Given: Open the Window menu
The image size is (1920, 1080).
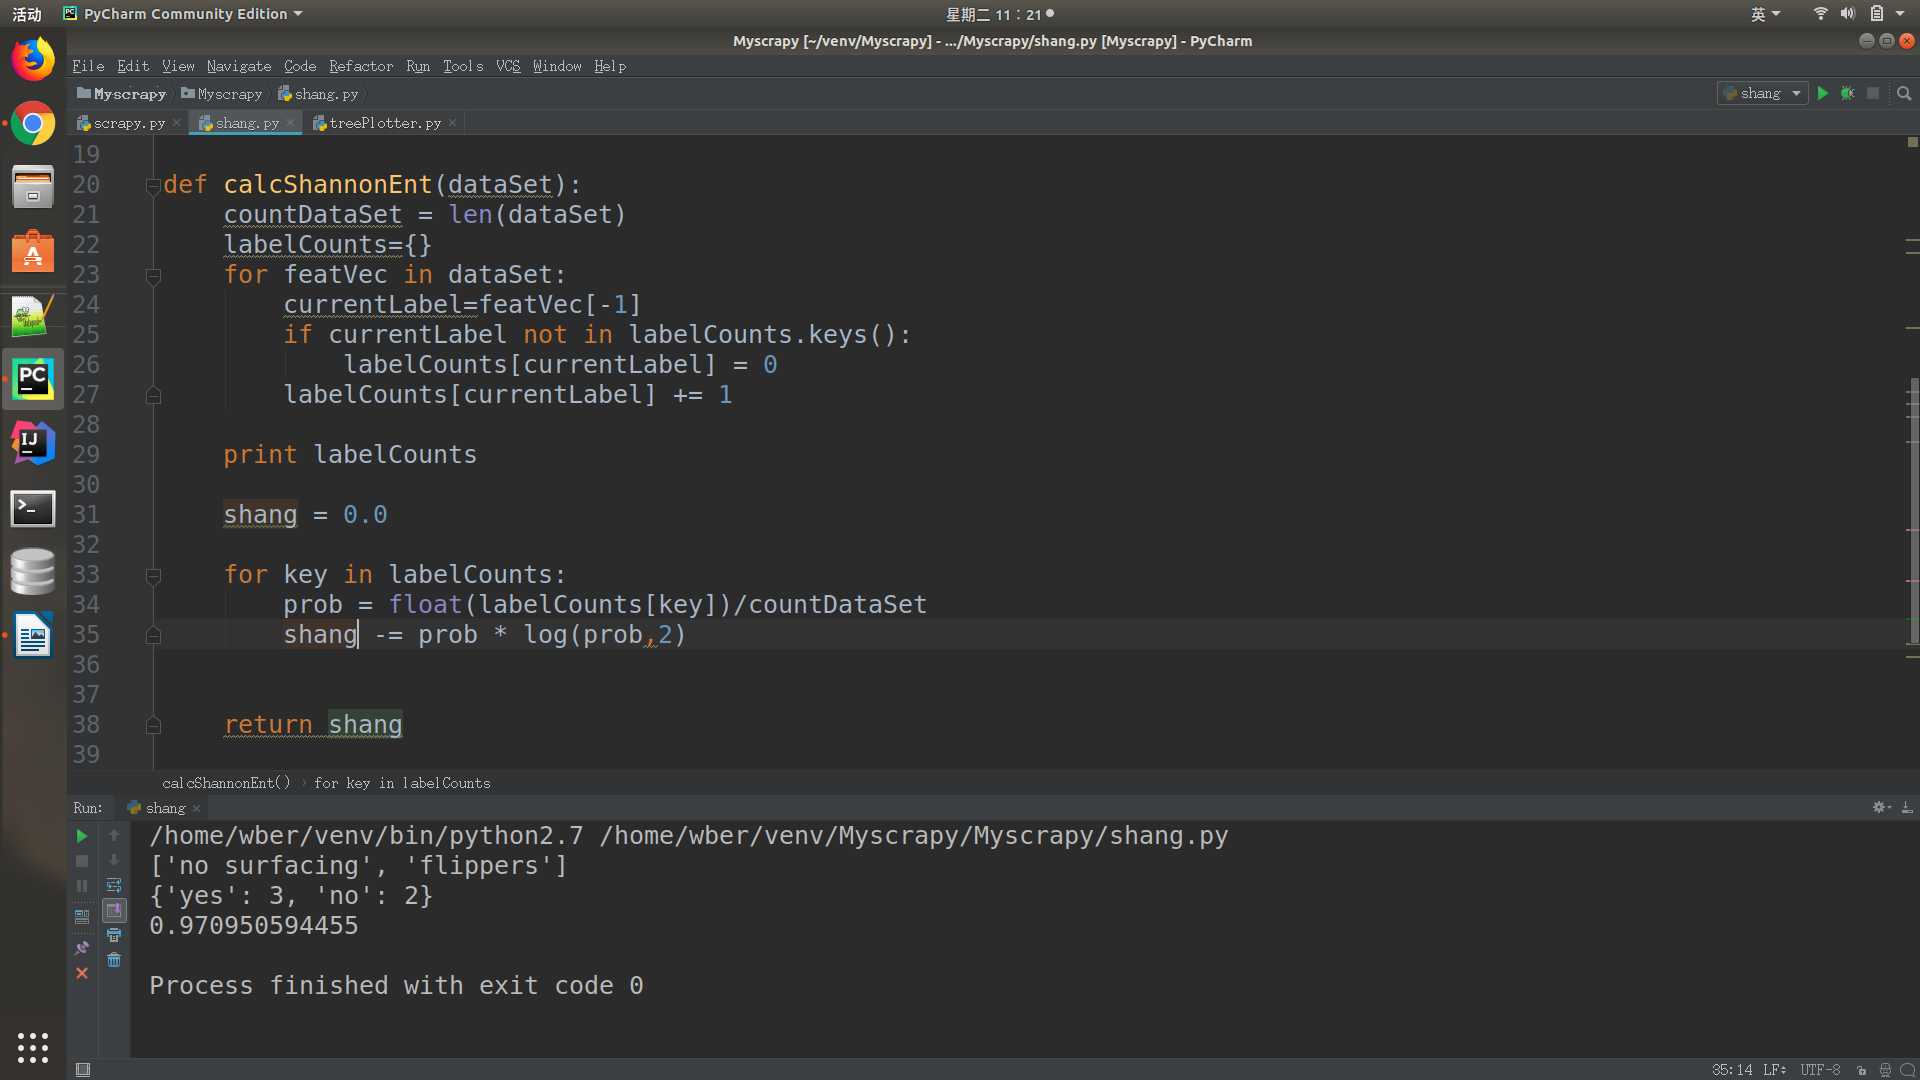Looking at the screenshot, I should click(557, 66).
